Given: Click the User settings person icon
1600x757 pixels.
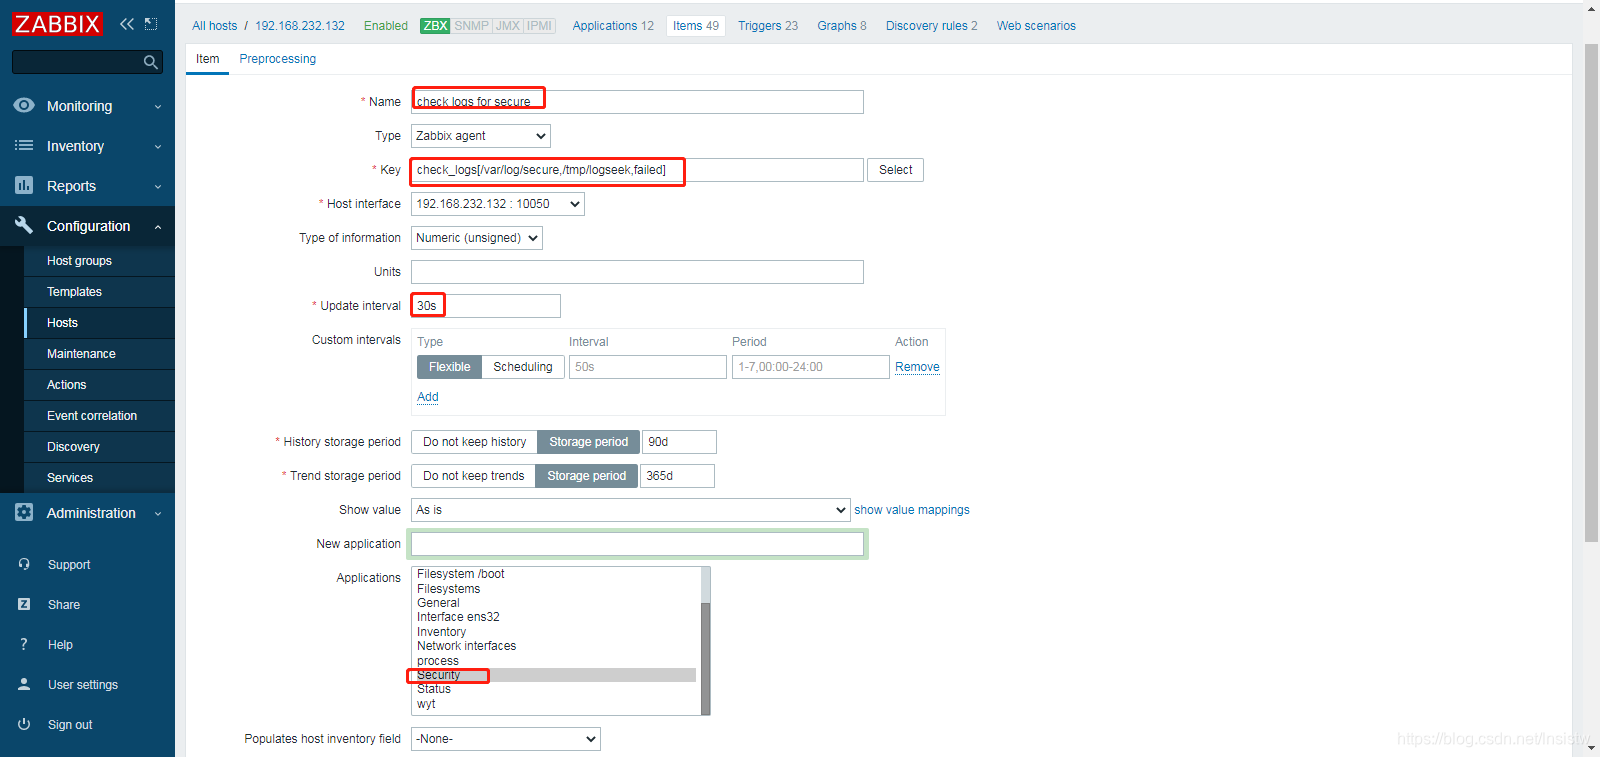Looking at the screenshot, I should coord(24,685).
